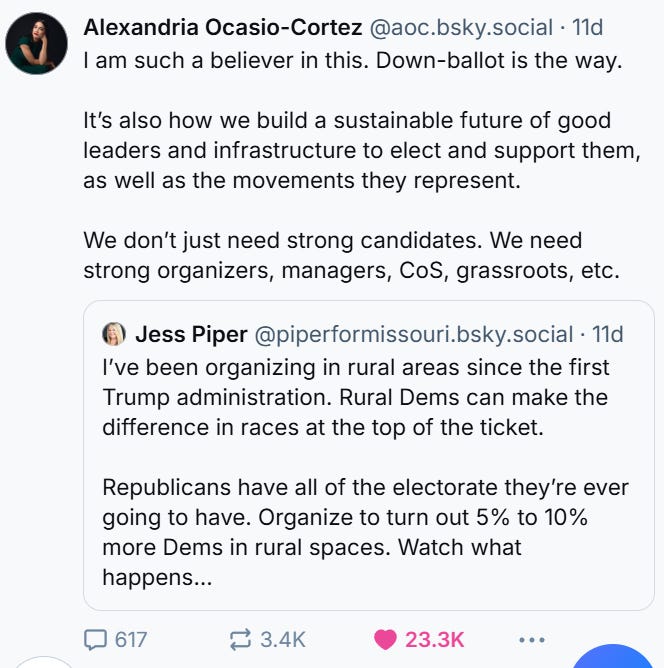Viewport: 664px width, 668px height.
Task: Click the reply speech bubble icon
Action: [97, 639]
